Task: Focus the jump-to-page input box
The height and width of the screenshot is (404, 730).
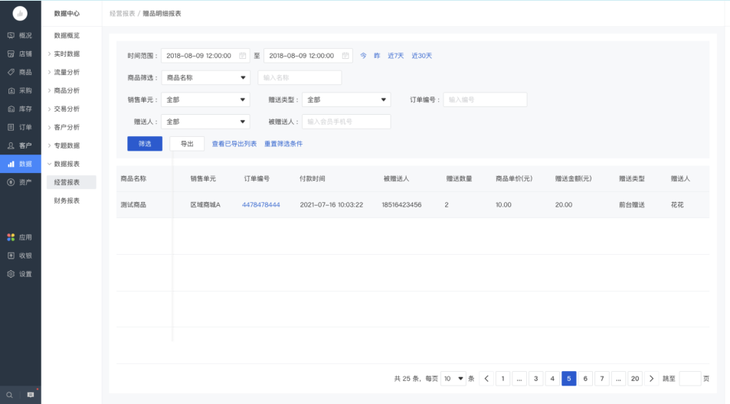Action: tap(690, 378)
